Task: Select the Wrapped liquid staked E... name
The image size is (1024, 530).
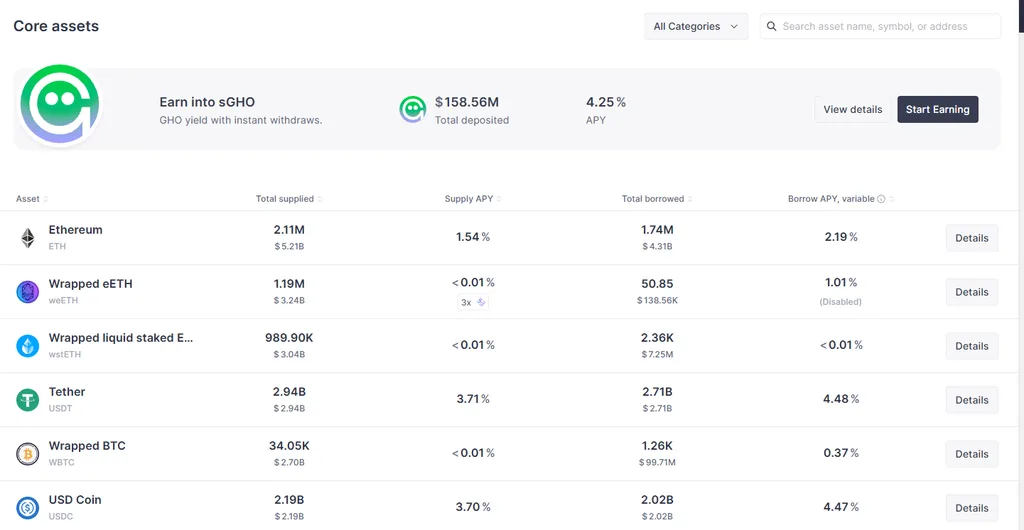Action: pos(121,338)
